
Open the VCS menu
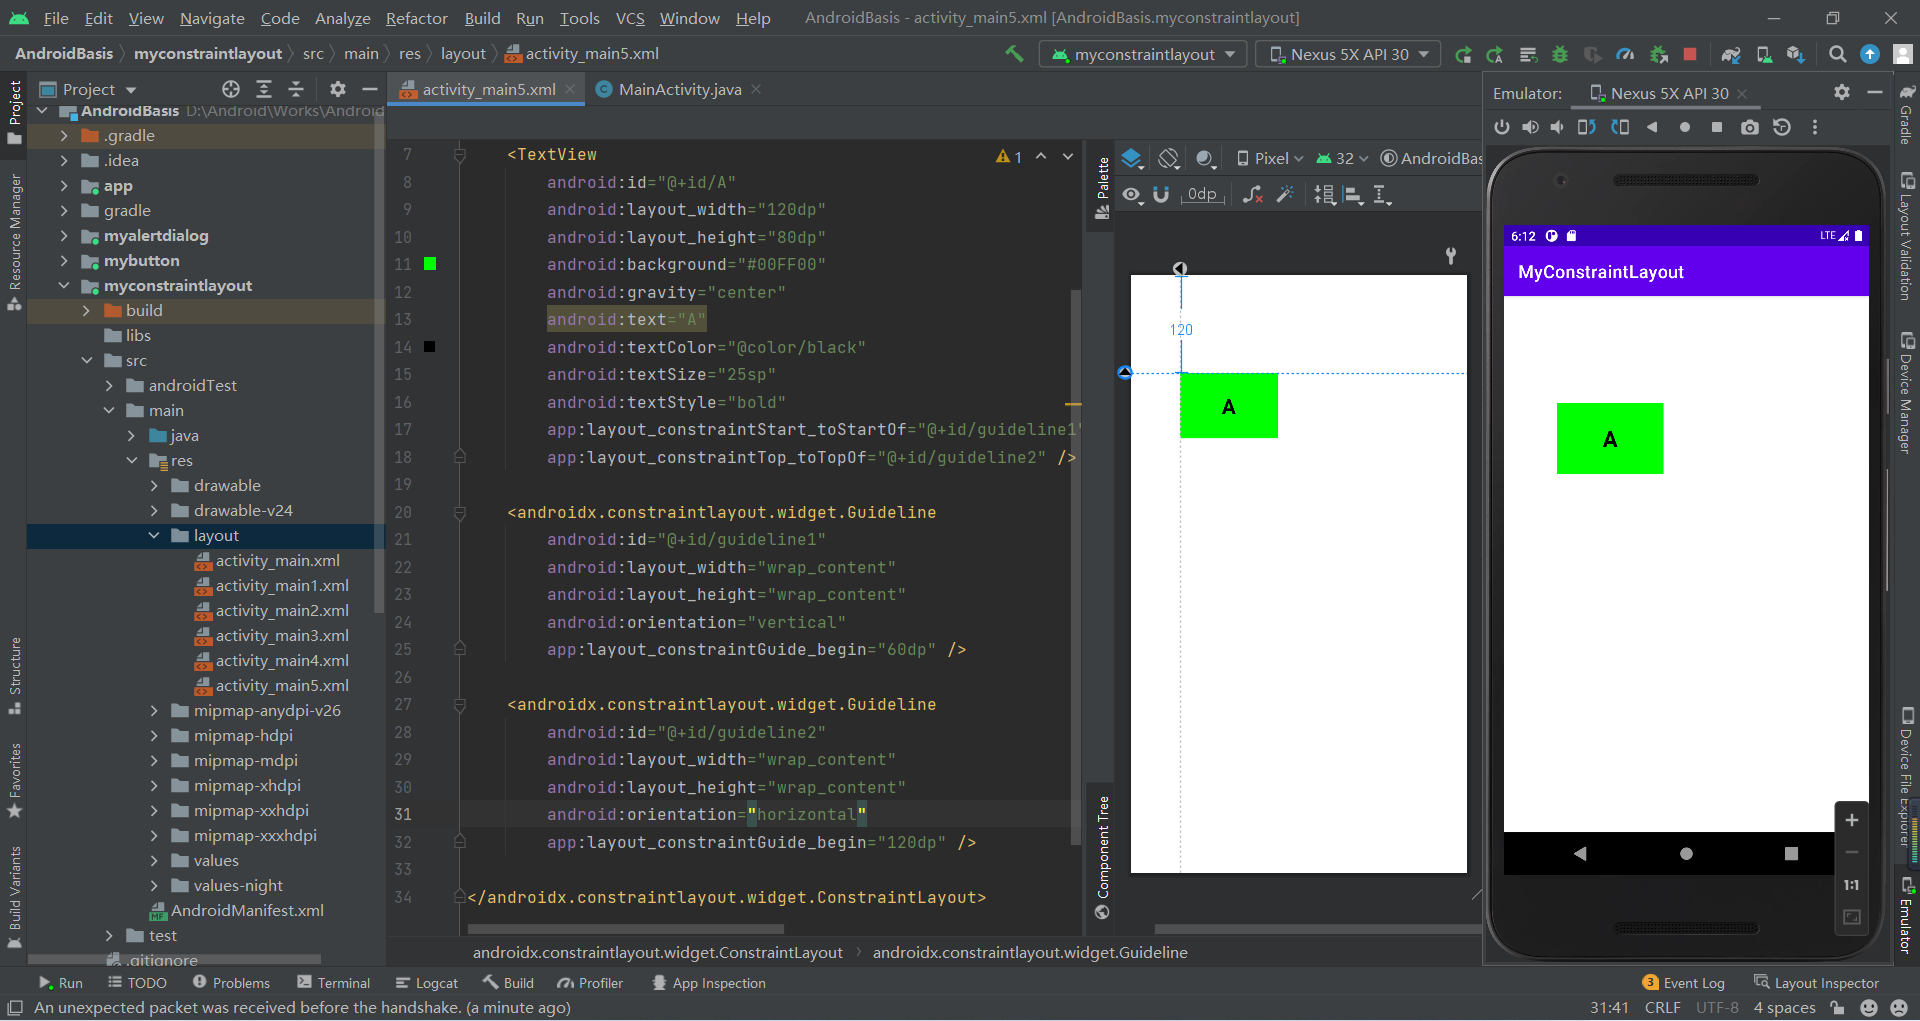point(630,18)
